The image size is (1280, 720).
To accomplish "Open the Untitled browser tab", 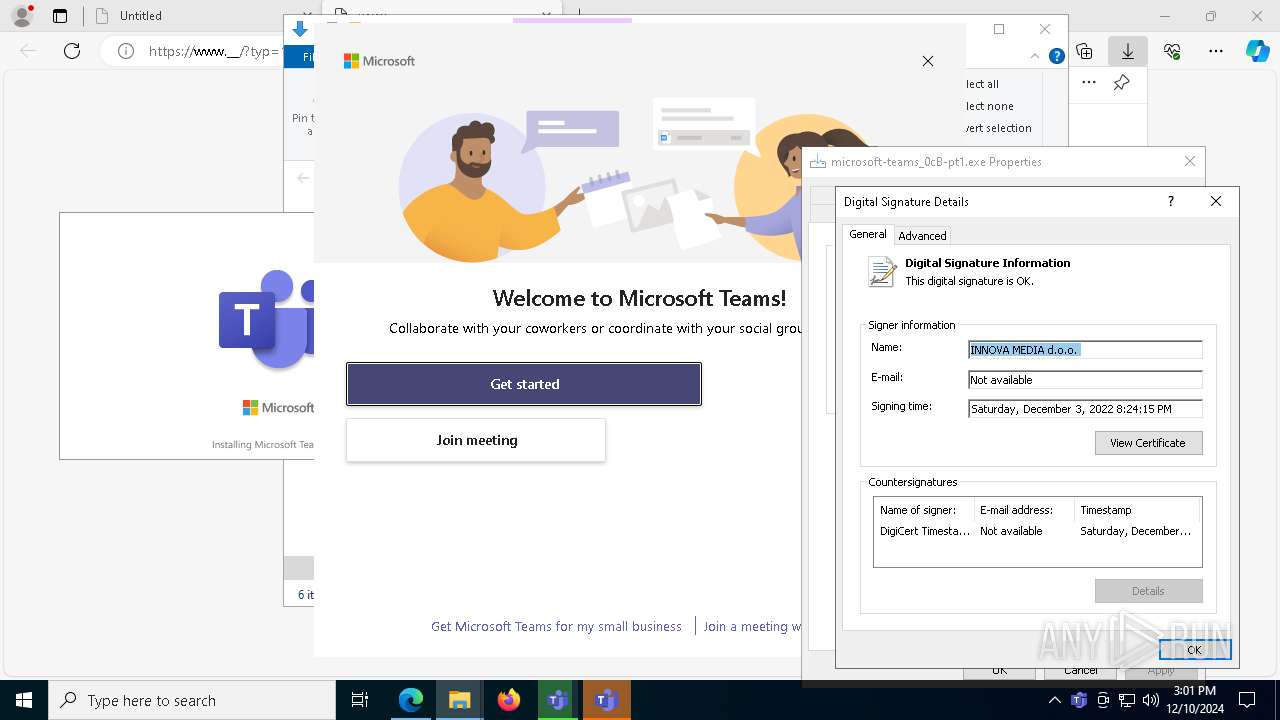I will coord(140,16).
